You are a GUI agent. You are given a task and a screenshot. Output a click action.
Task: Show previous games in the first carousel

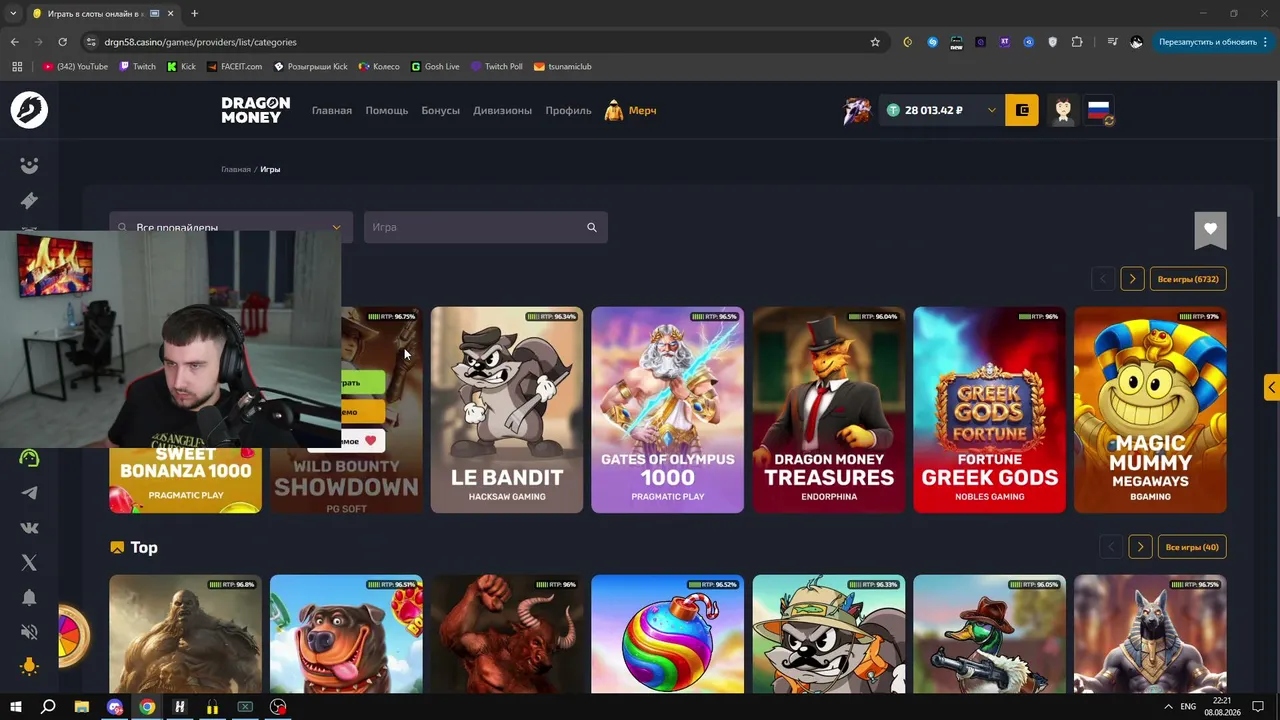click(1103, 279)
